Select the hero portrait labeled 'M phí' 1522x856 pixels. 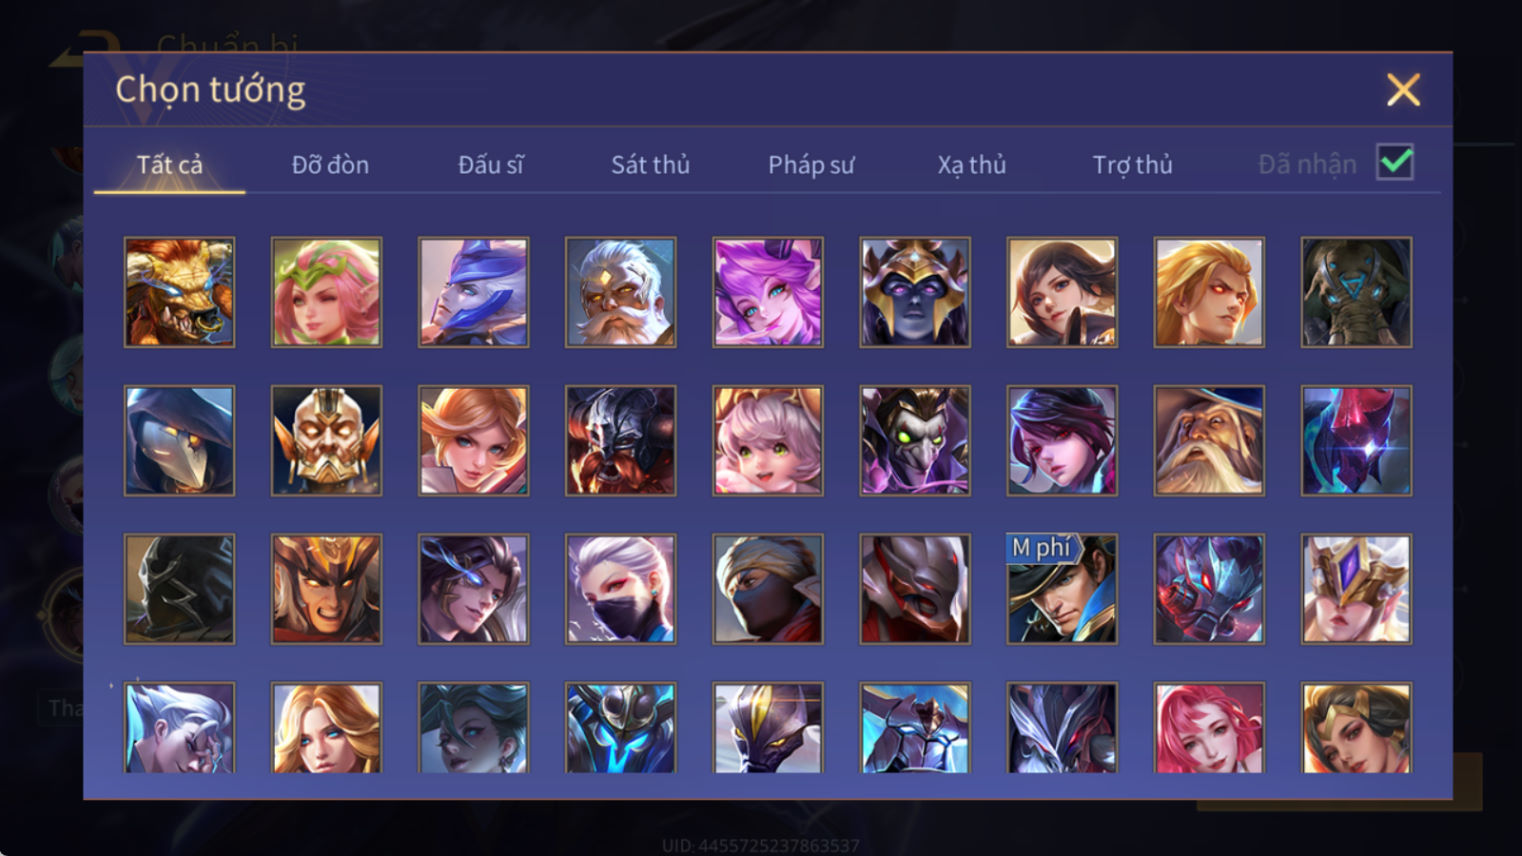point(1062,589)
